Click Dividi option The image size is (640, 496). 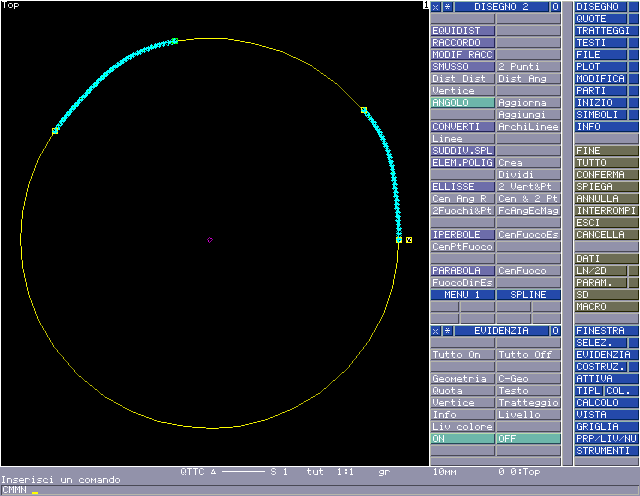point(529,175)
